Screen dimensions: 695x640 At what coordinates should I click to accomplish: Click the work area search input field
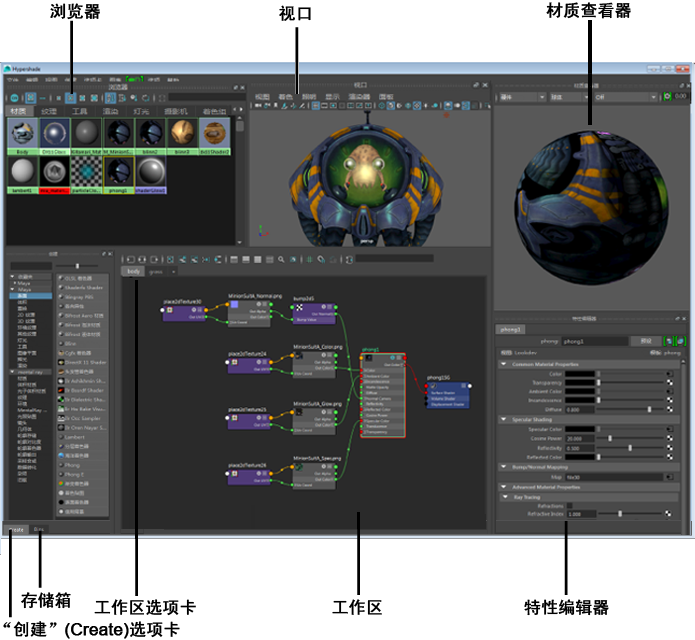394,258
